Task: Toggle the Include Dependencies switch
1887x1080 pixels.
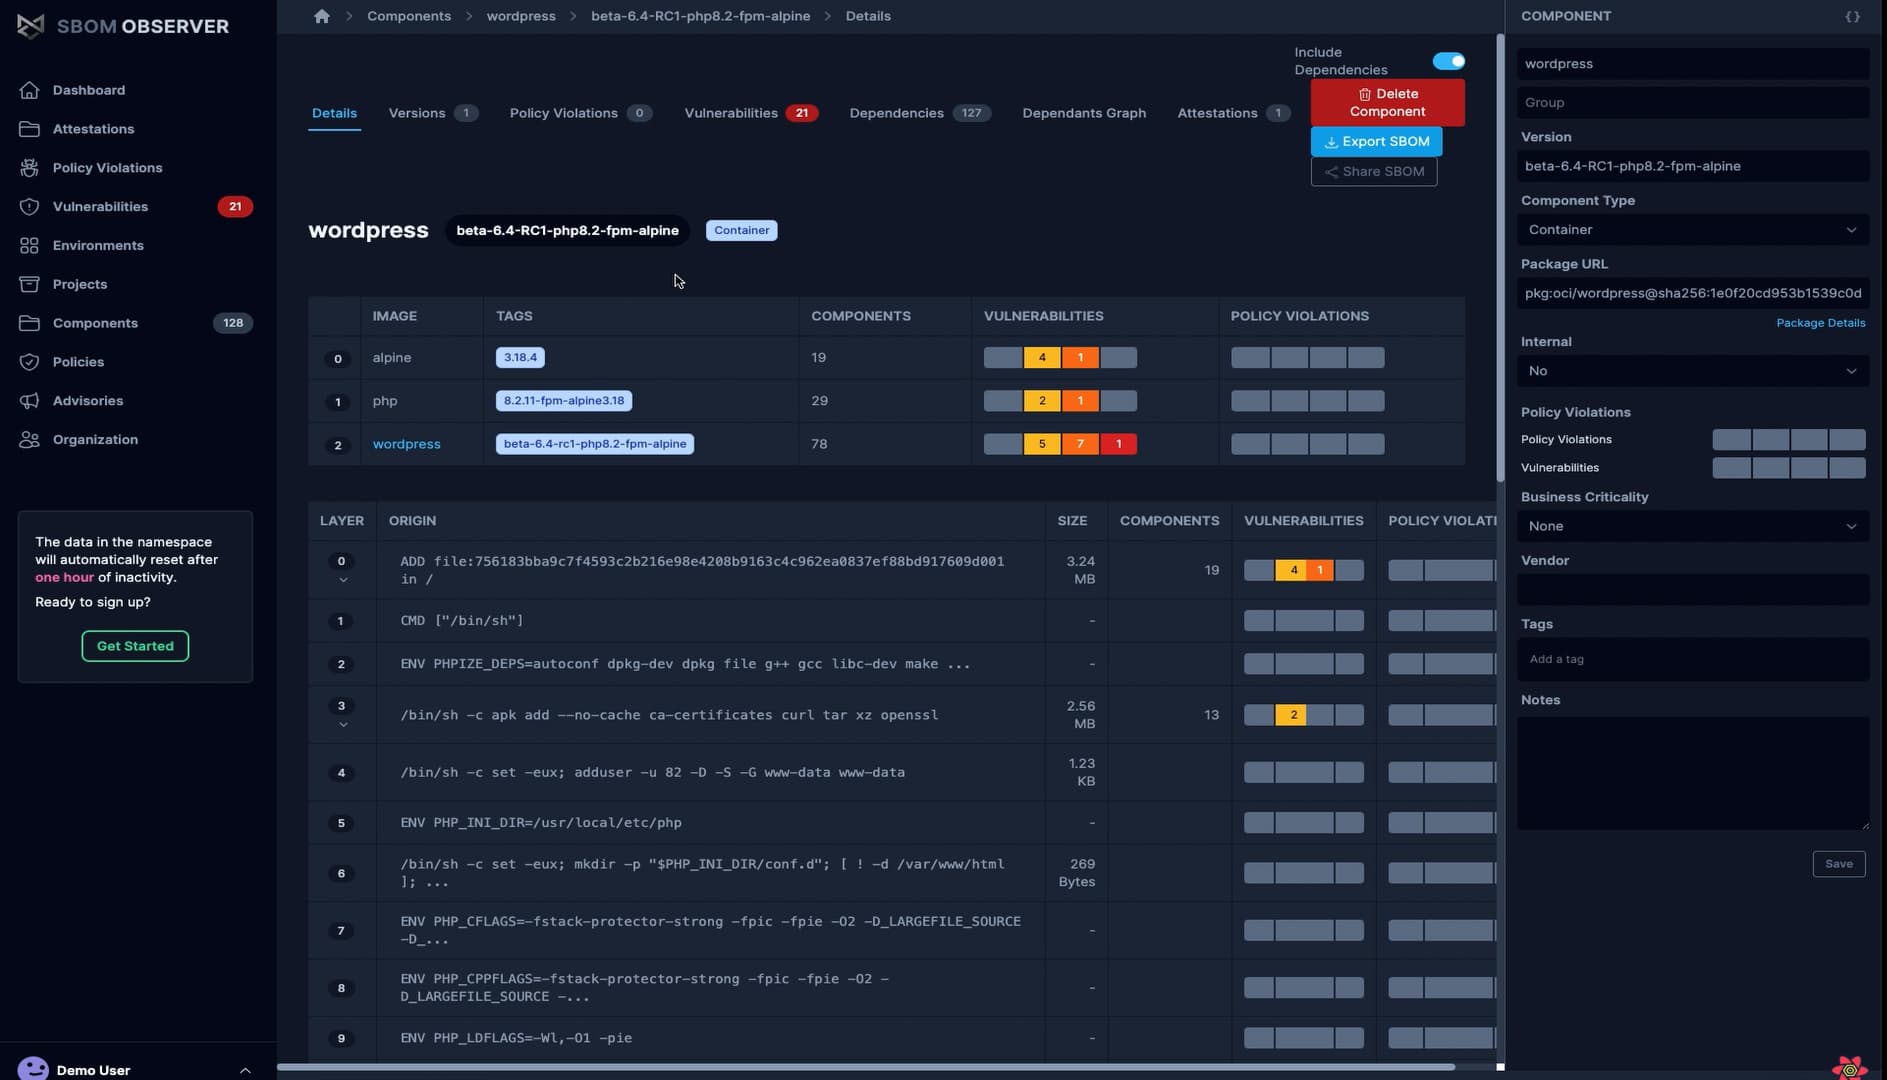Action: tap(1449, 60)
